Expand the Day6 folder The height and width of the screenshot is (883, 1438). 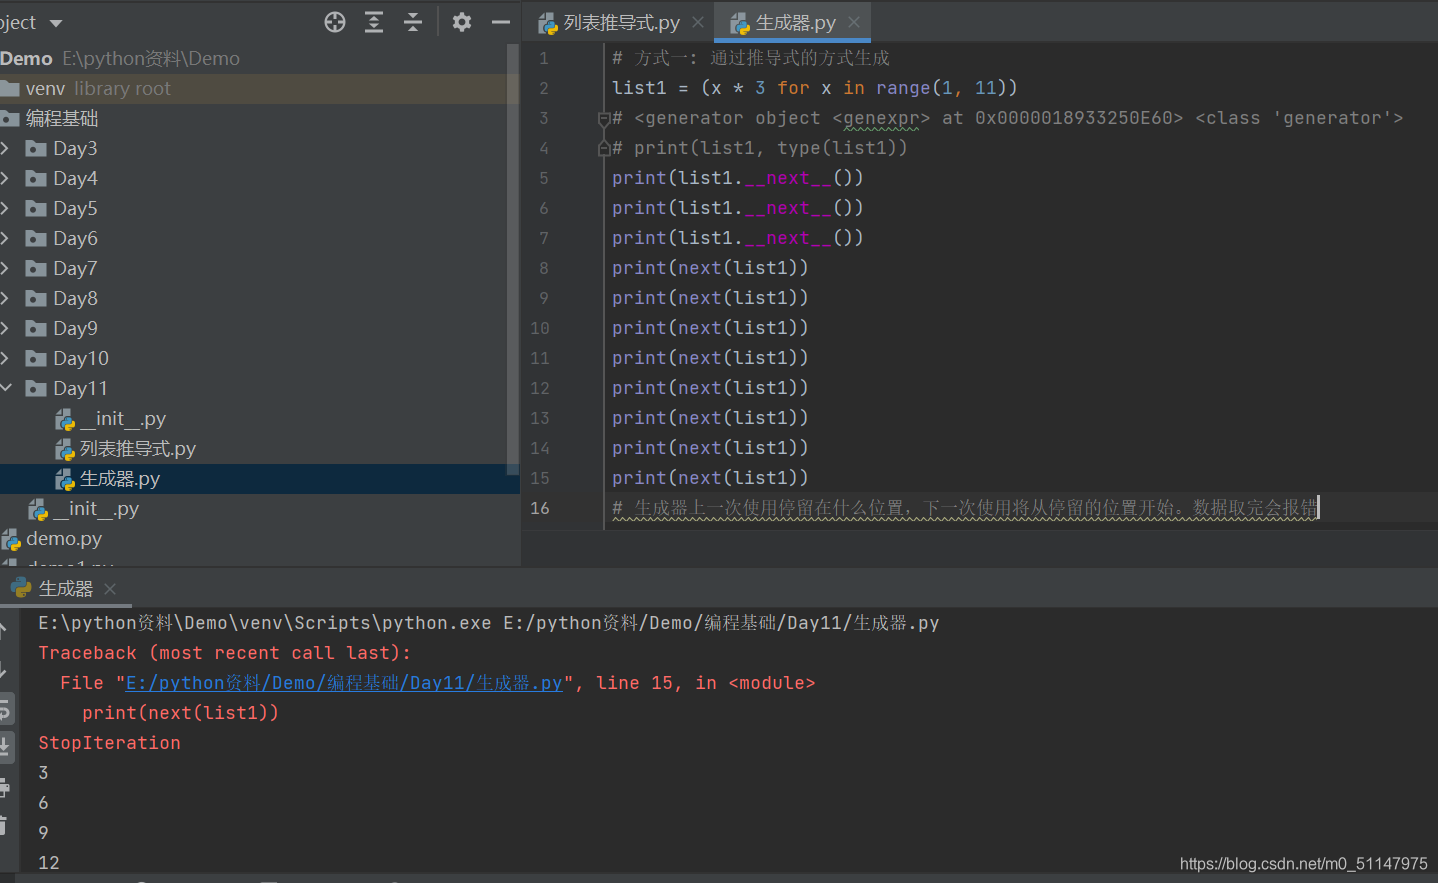coord(5,238)
